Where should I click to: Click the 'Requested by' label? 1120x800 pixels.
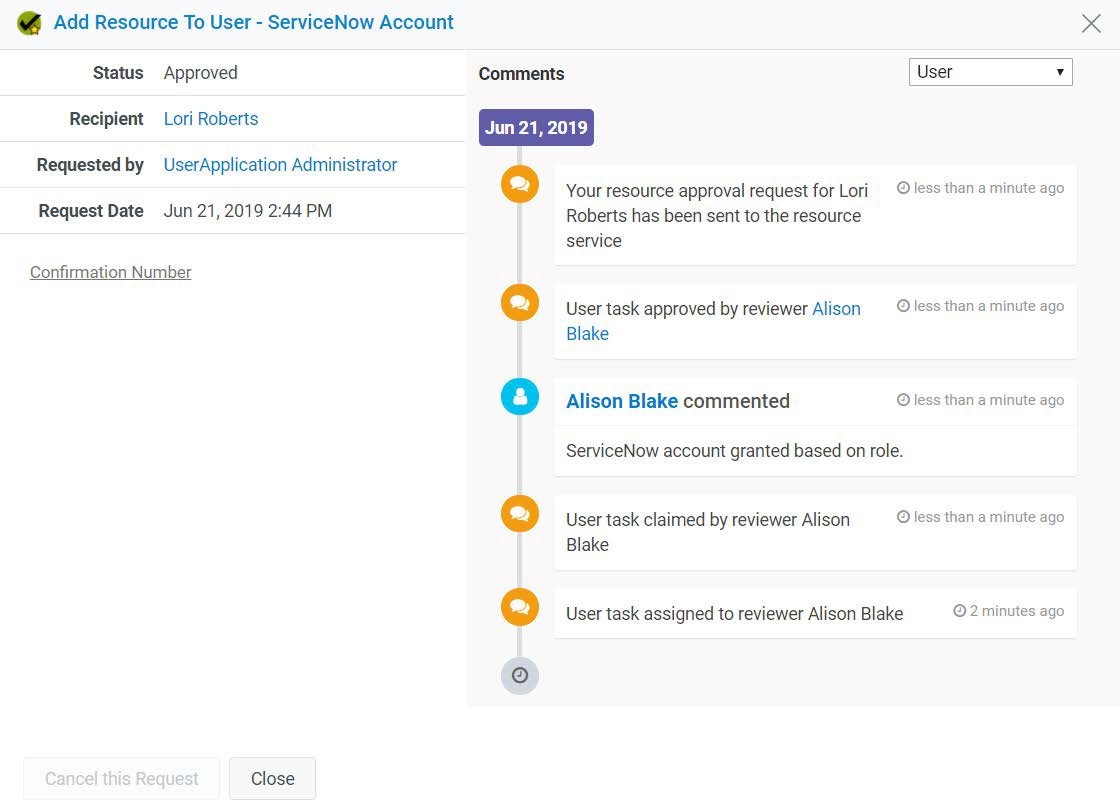[90, 165]
